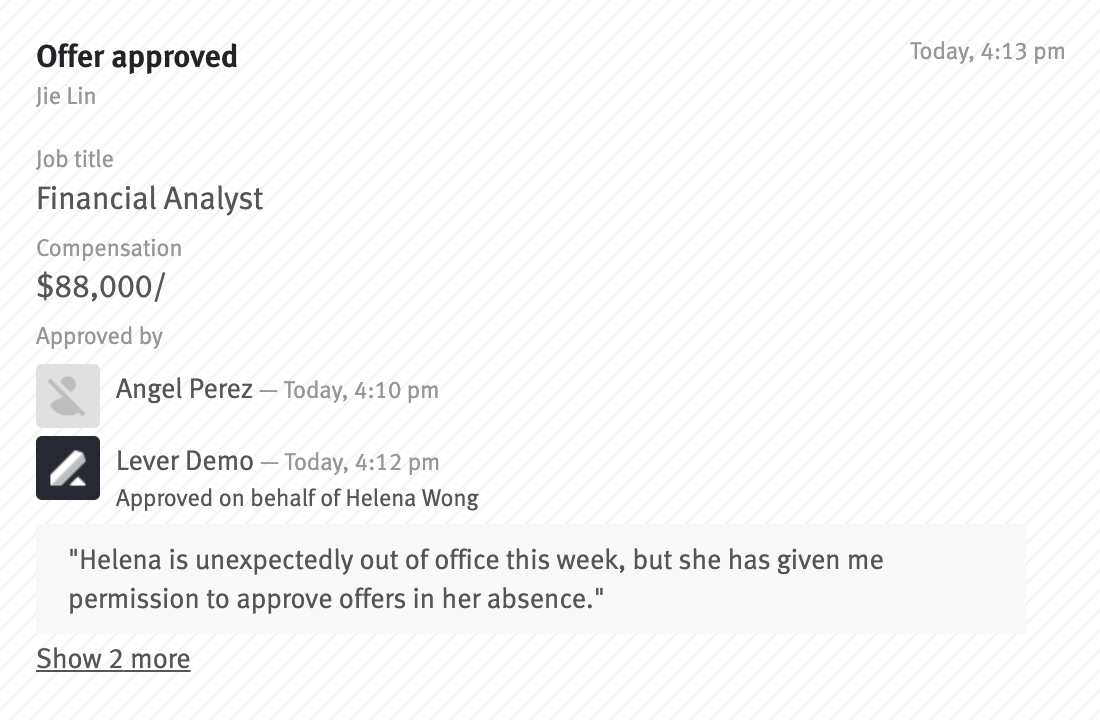Click the Approved by section label
1100x720 pixels.
(99, 336)
